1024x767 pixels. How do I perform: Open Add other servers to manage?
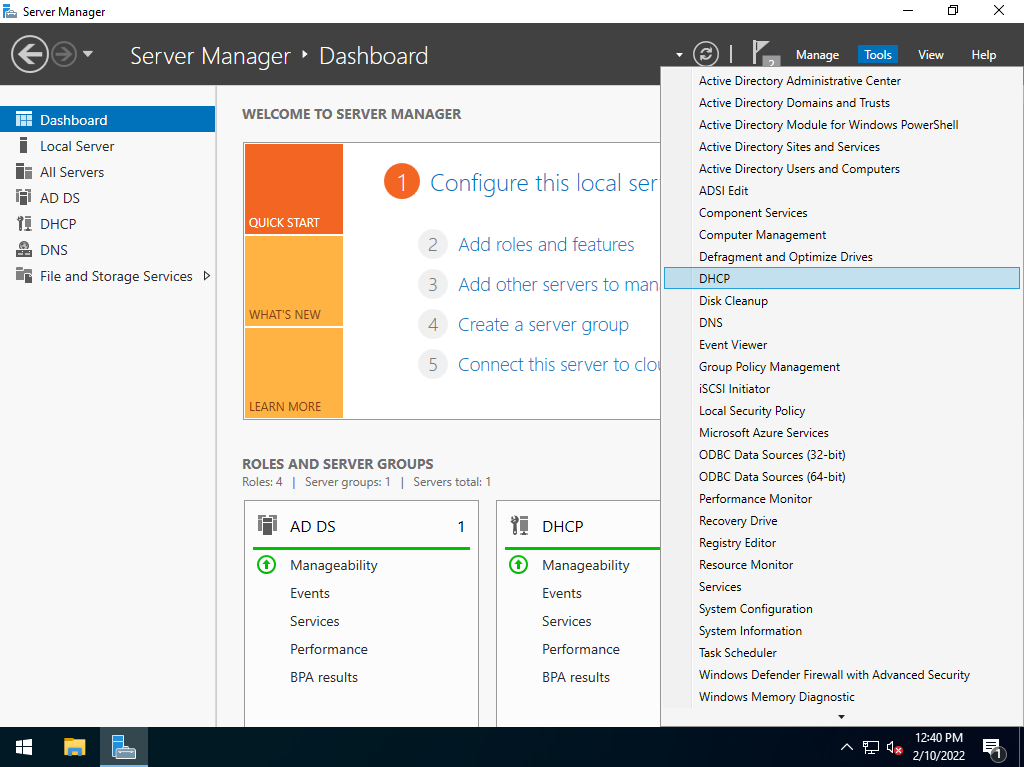[x=558, y=284]
